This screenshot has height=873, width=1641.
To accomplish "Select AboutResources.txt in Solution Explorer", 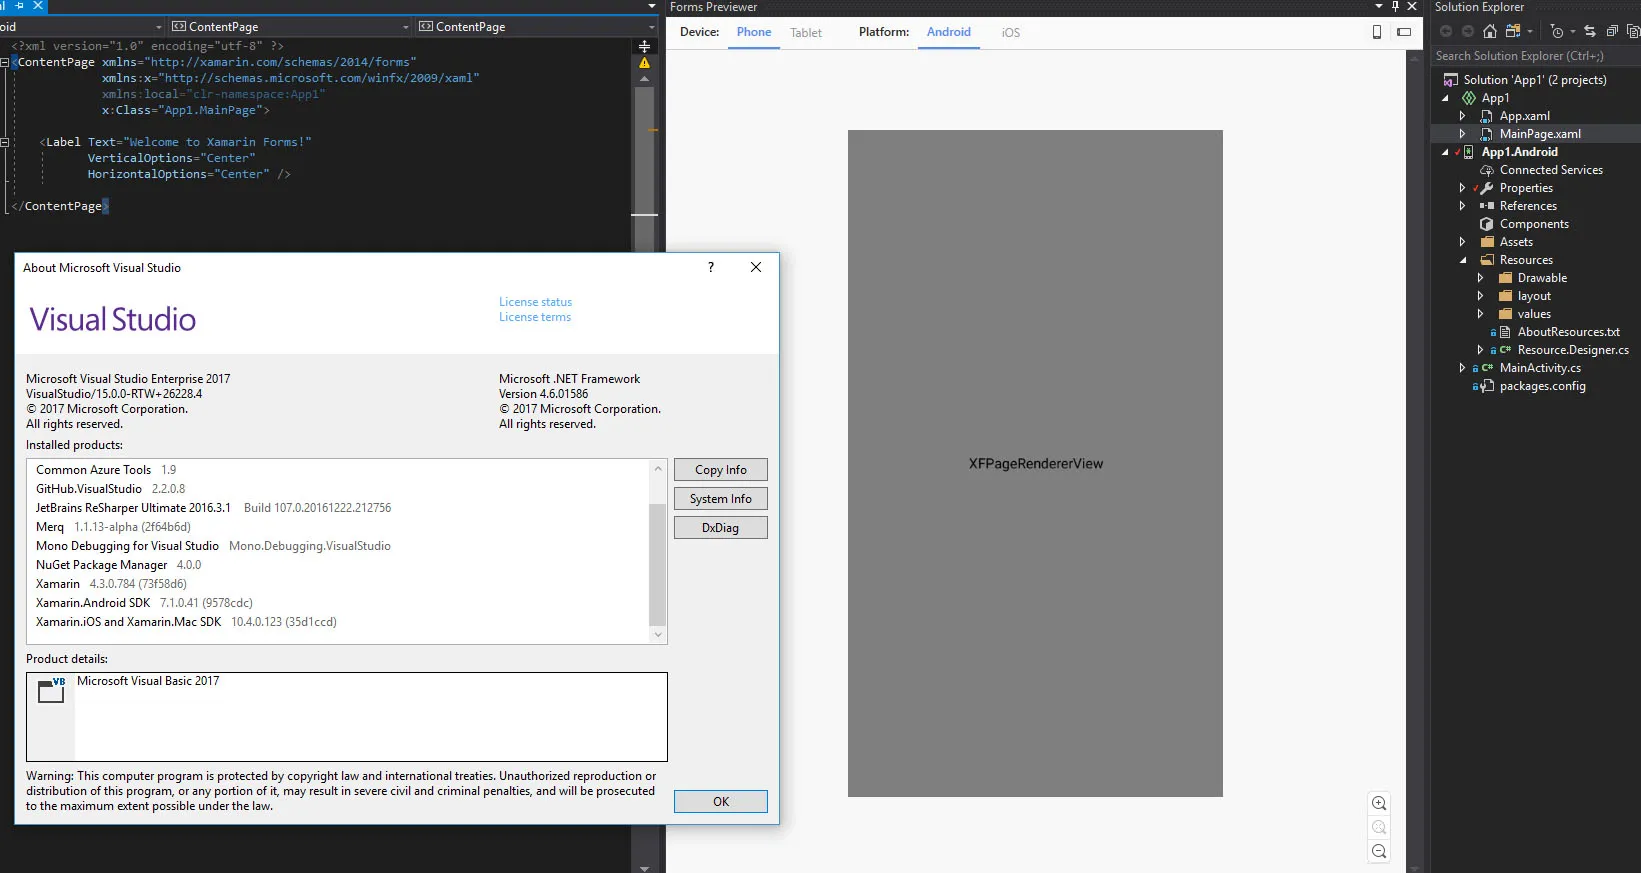I will pos(1569,332).
